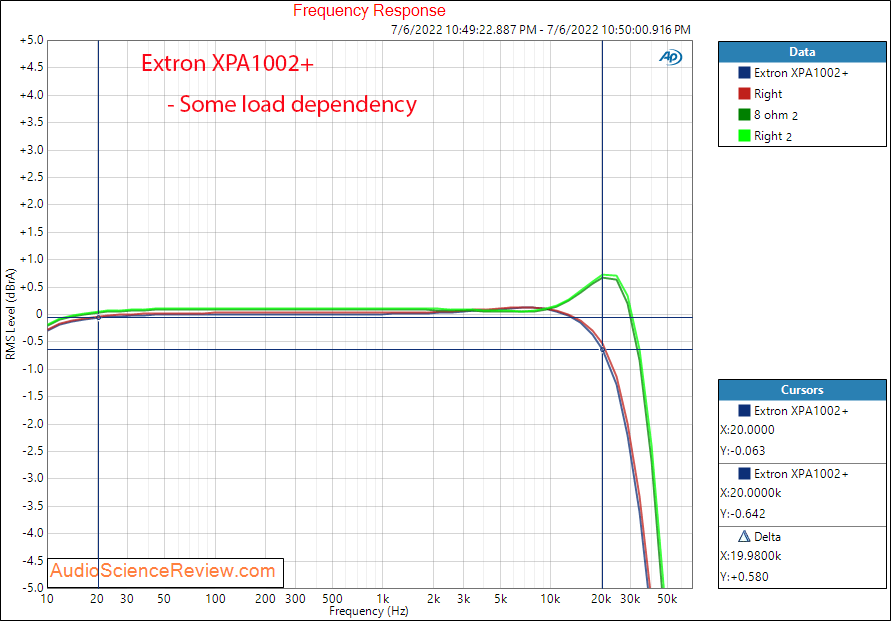Click the -3.0 tick label on the level axis

[33, 478]
